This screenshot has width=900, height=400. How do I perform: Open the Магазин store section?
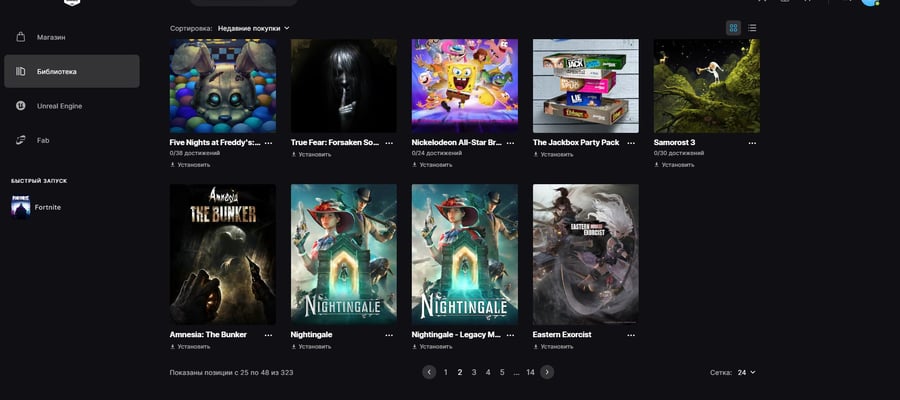[x=72, y=37]
